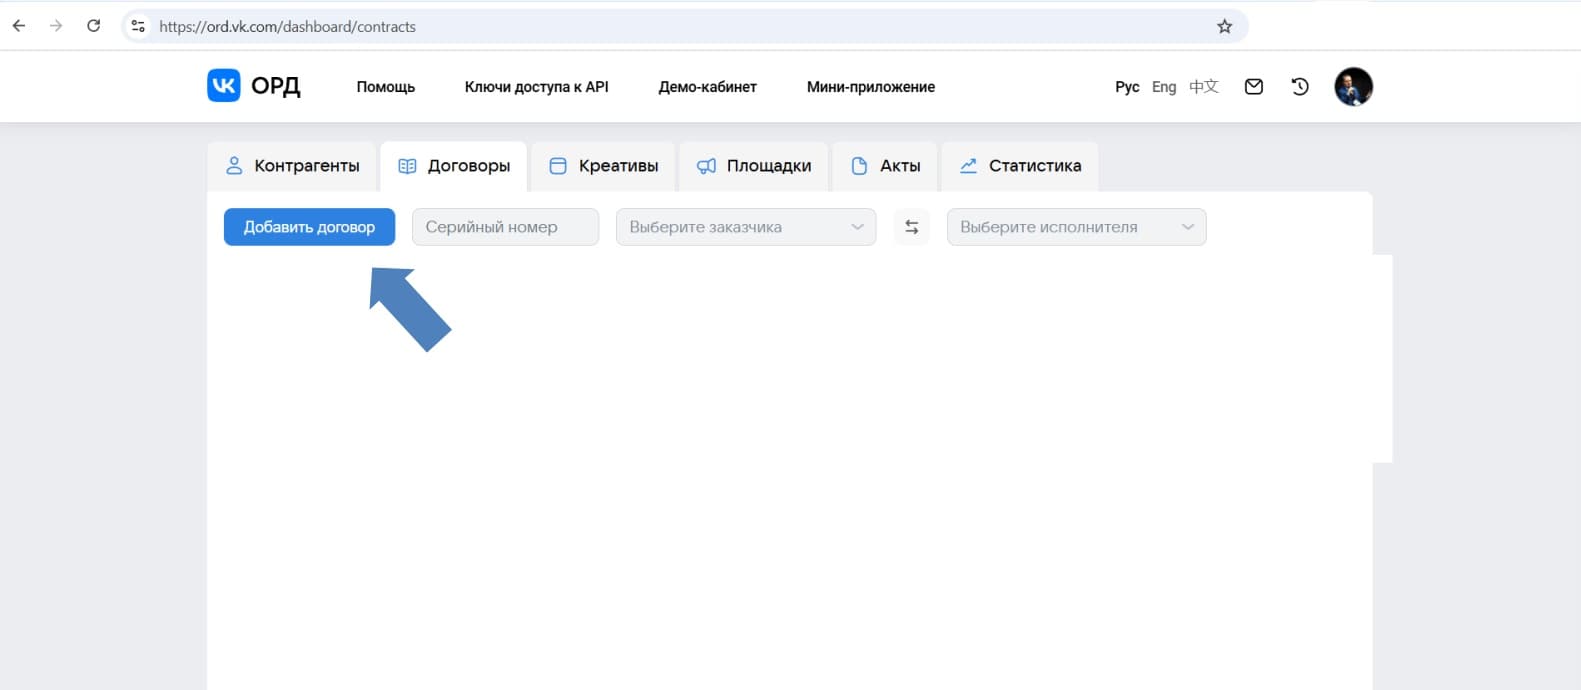Click the VK ОРД logo
This screenshot has height=690, width=1581.
[x=254, y=86]
